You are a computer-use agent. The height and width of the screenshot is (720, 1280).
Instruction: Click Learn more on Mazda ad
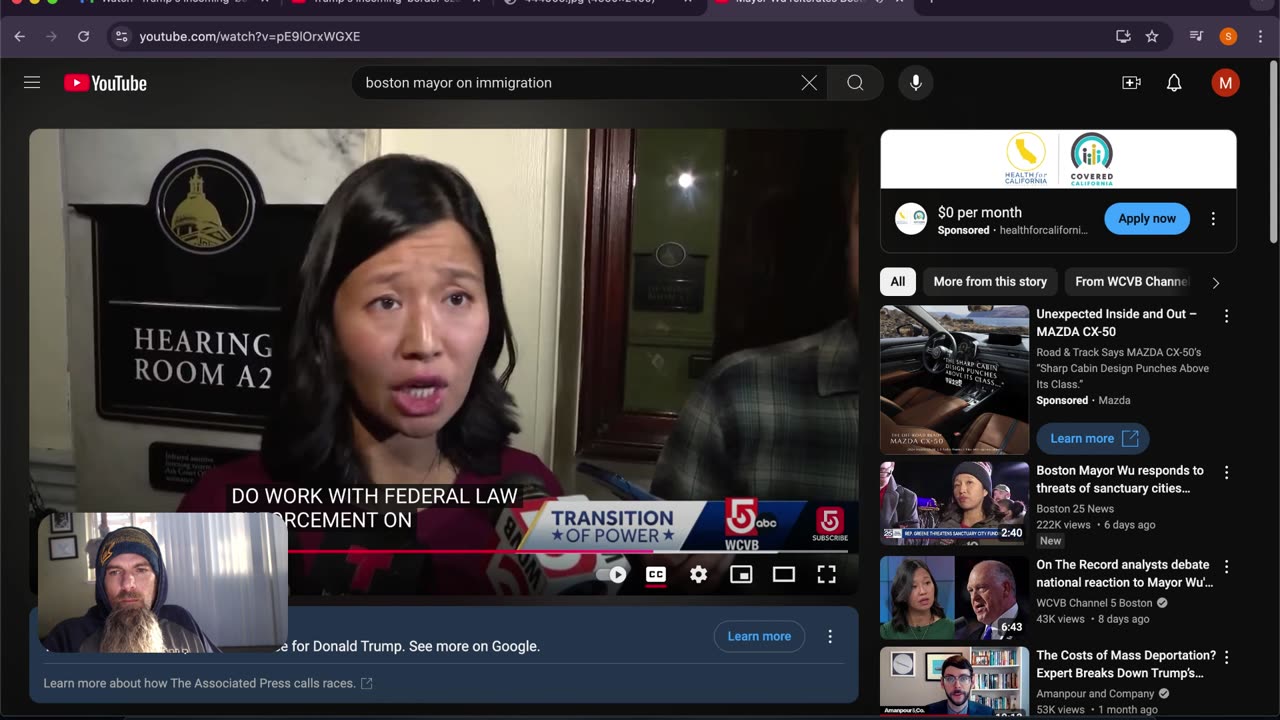pyautogui.click(x=1093, y=438)
